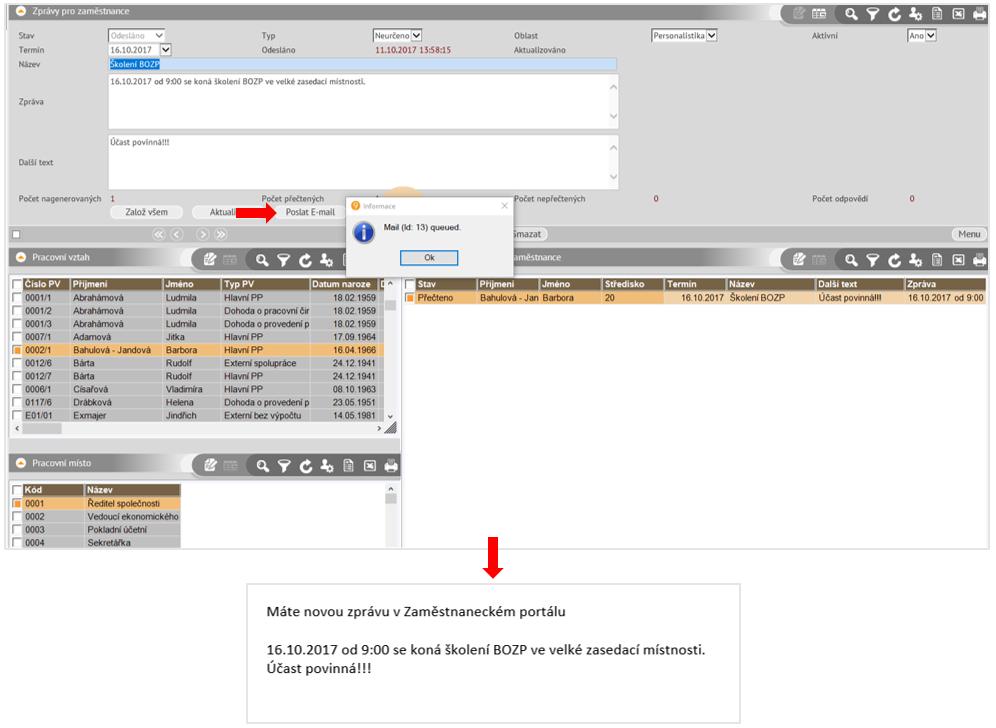
Task: Collapse the Pracovní vztah panel
Action: click(21, 257)
